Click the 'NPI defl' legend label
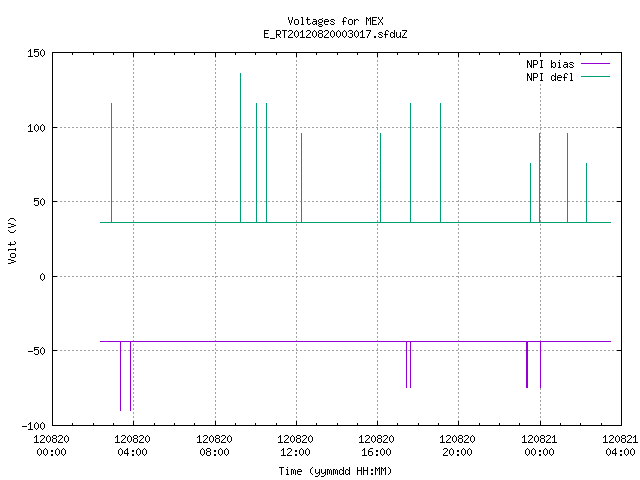 (550, 77)
